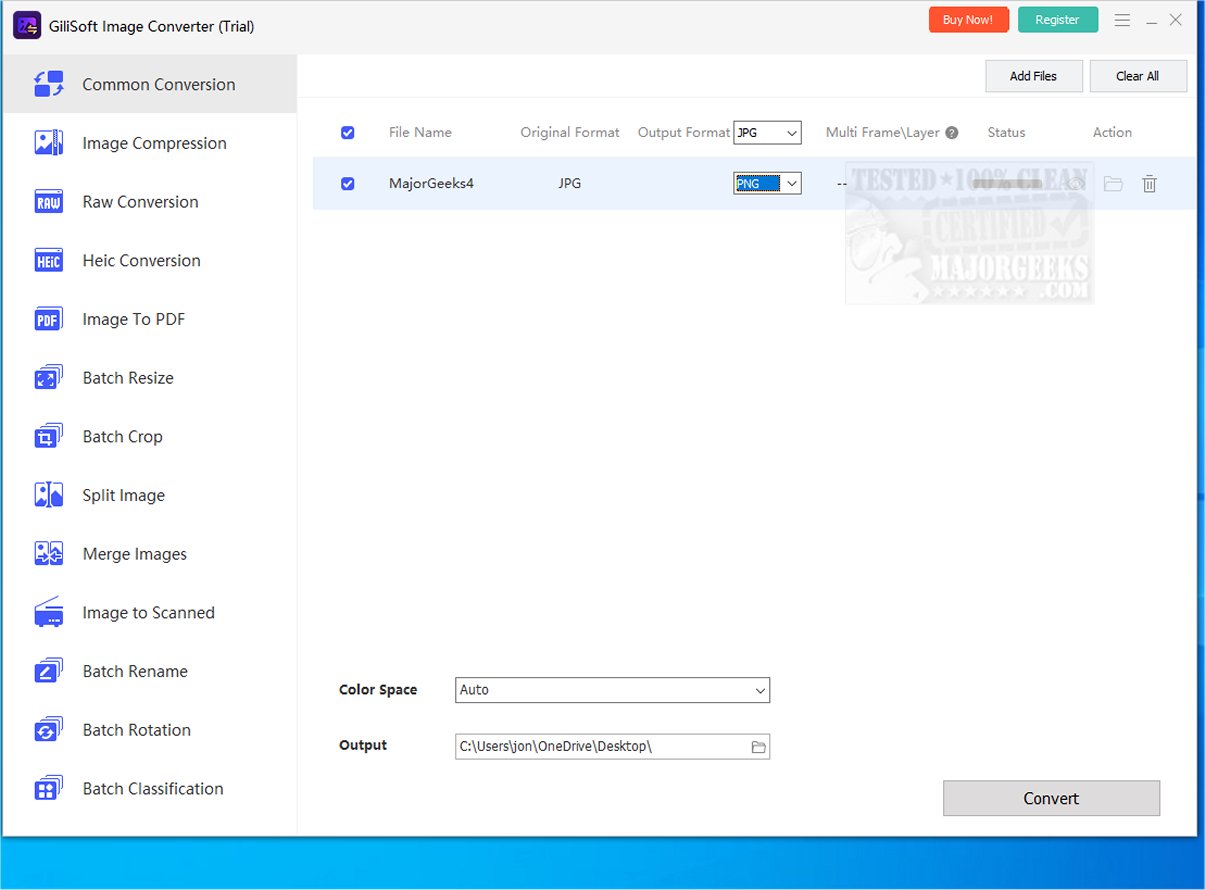This screenshot has height=890, width=1205.
Task: Select Common Conversion label in sidebar
Action: point(159,84)
